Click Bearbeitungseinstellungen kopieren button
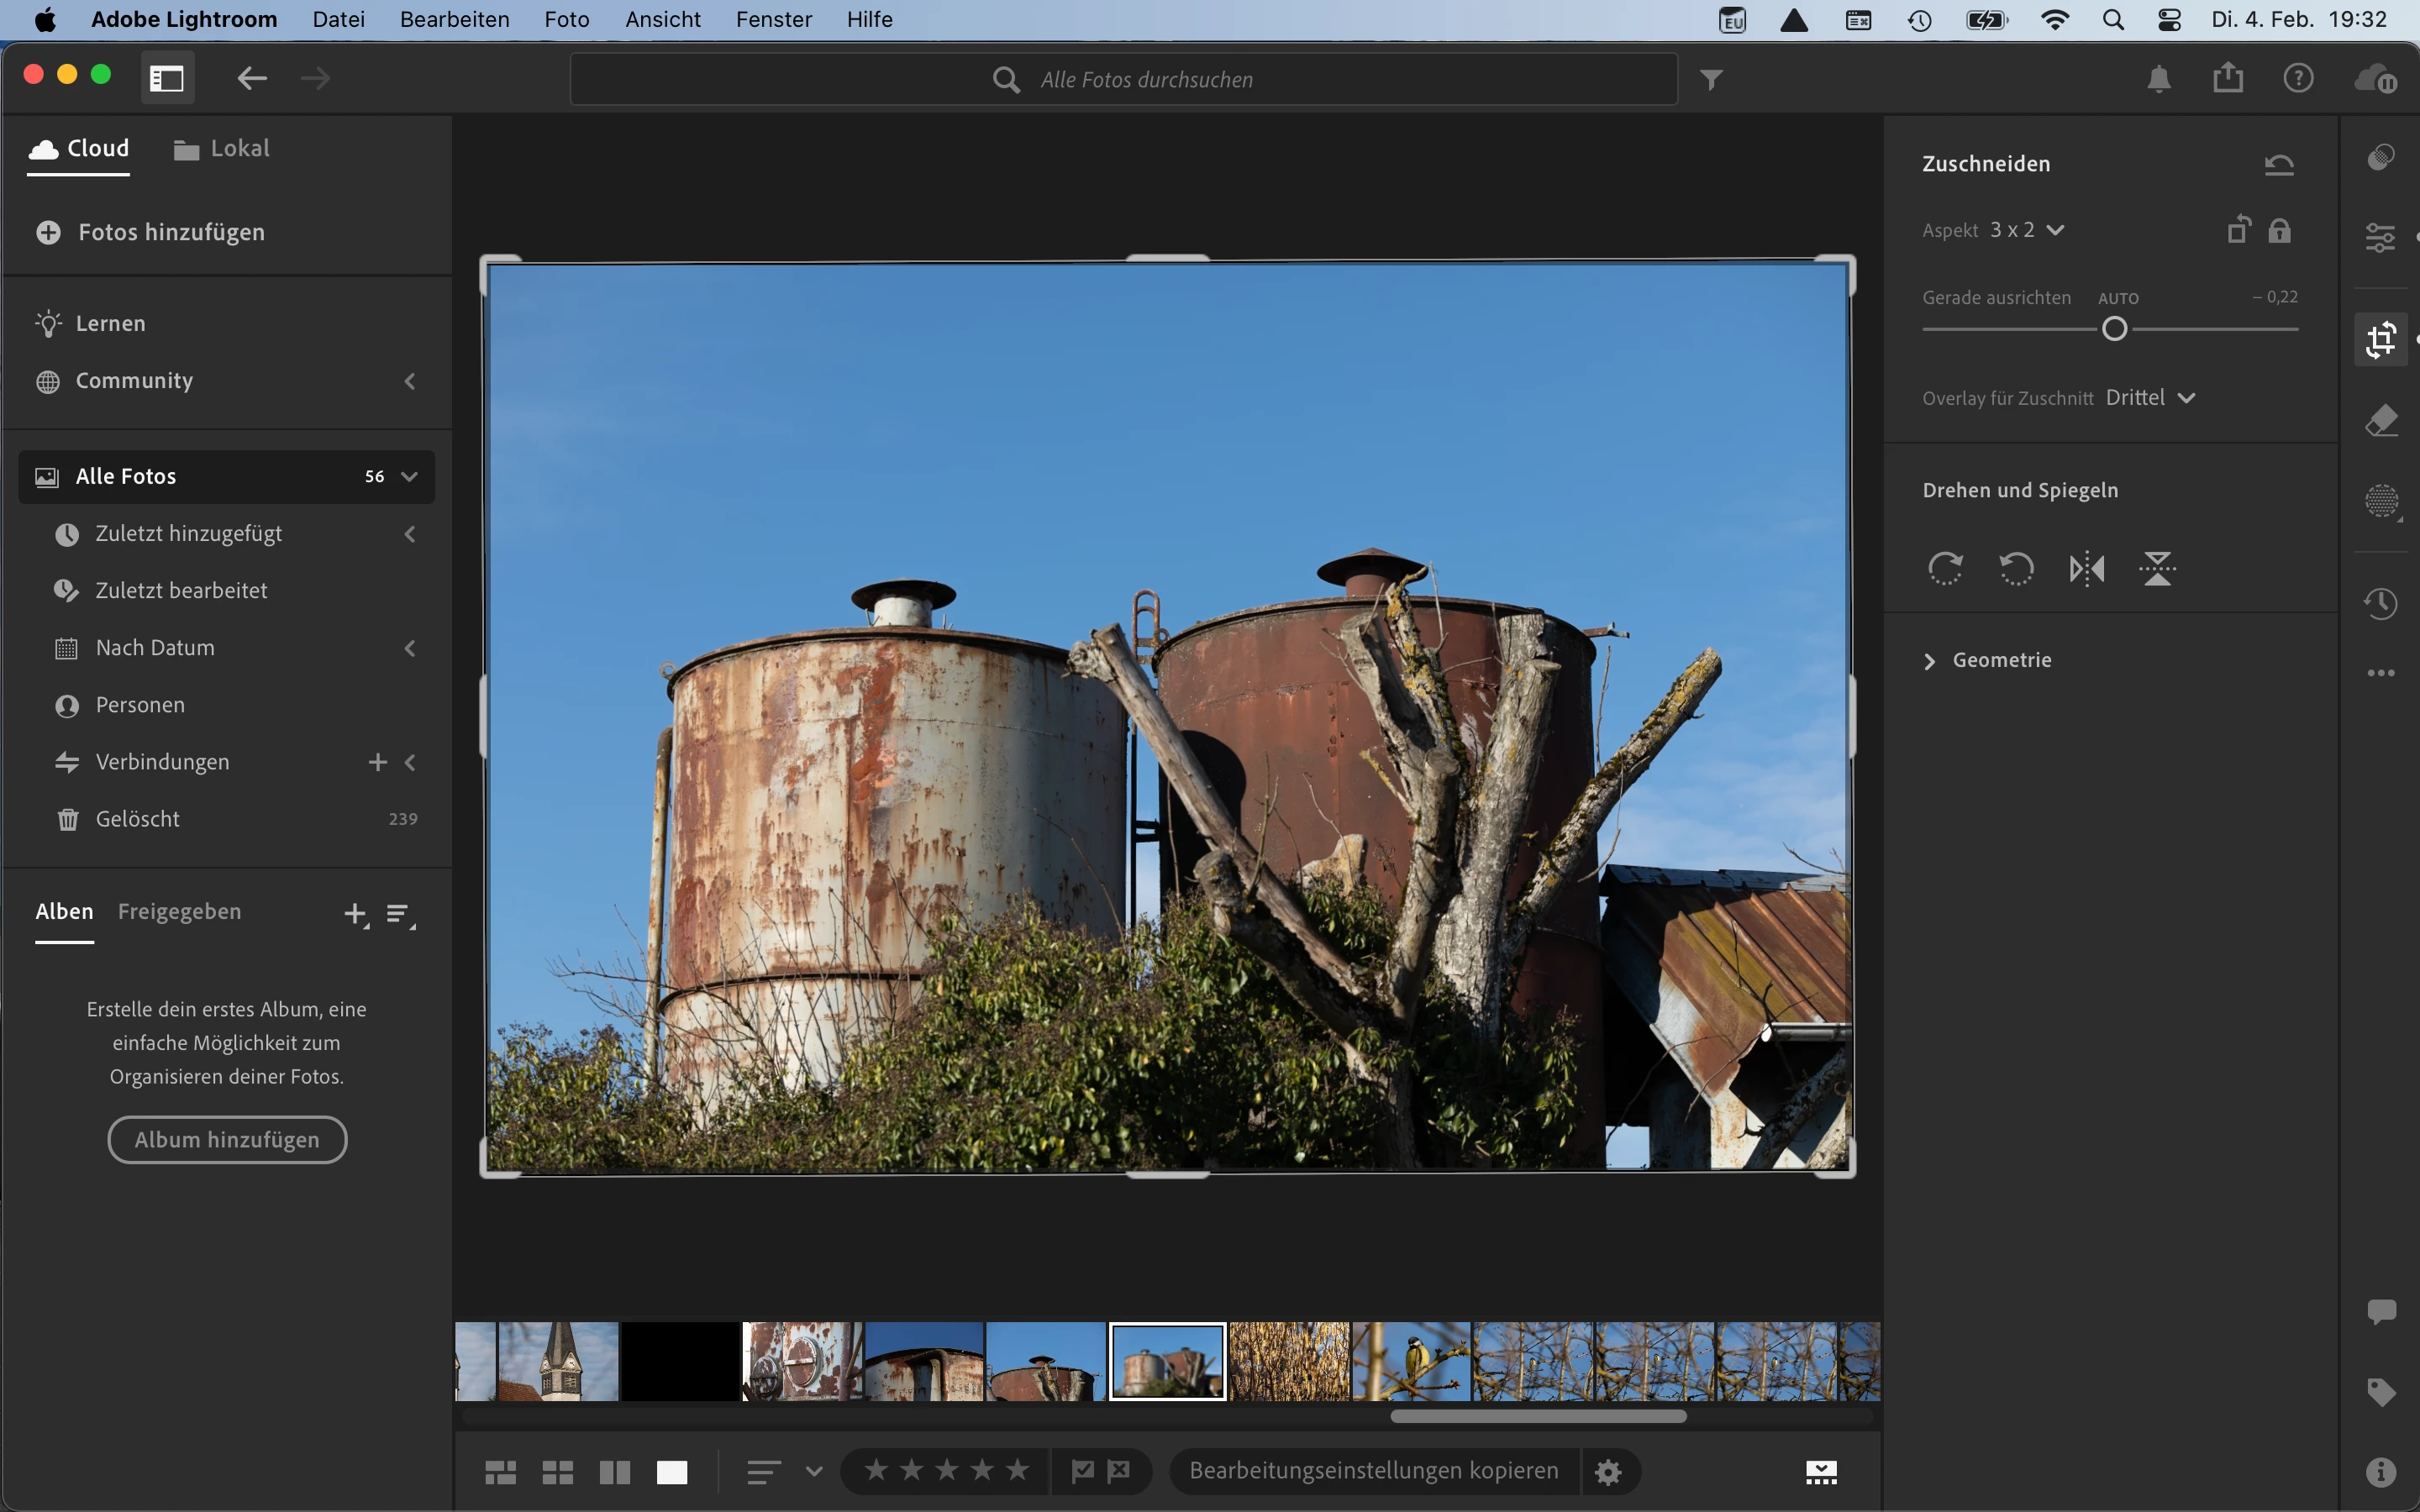2420x1512 pixels. pos(1373,1471)
